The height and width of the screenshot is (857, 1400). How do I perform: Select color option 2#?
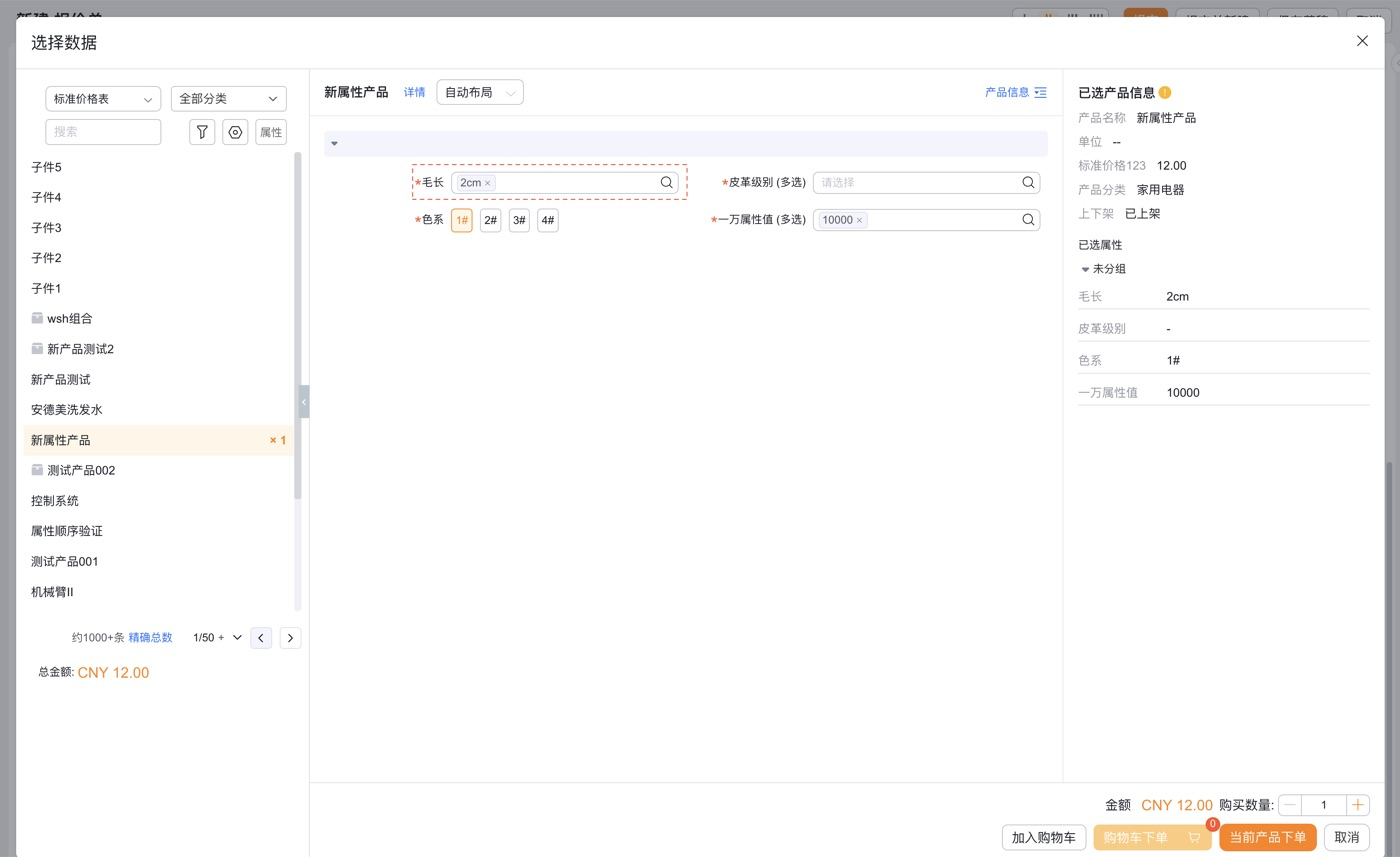(491, 220)
